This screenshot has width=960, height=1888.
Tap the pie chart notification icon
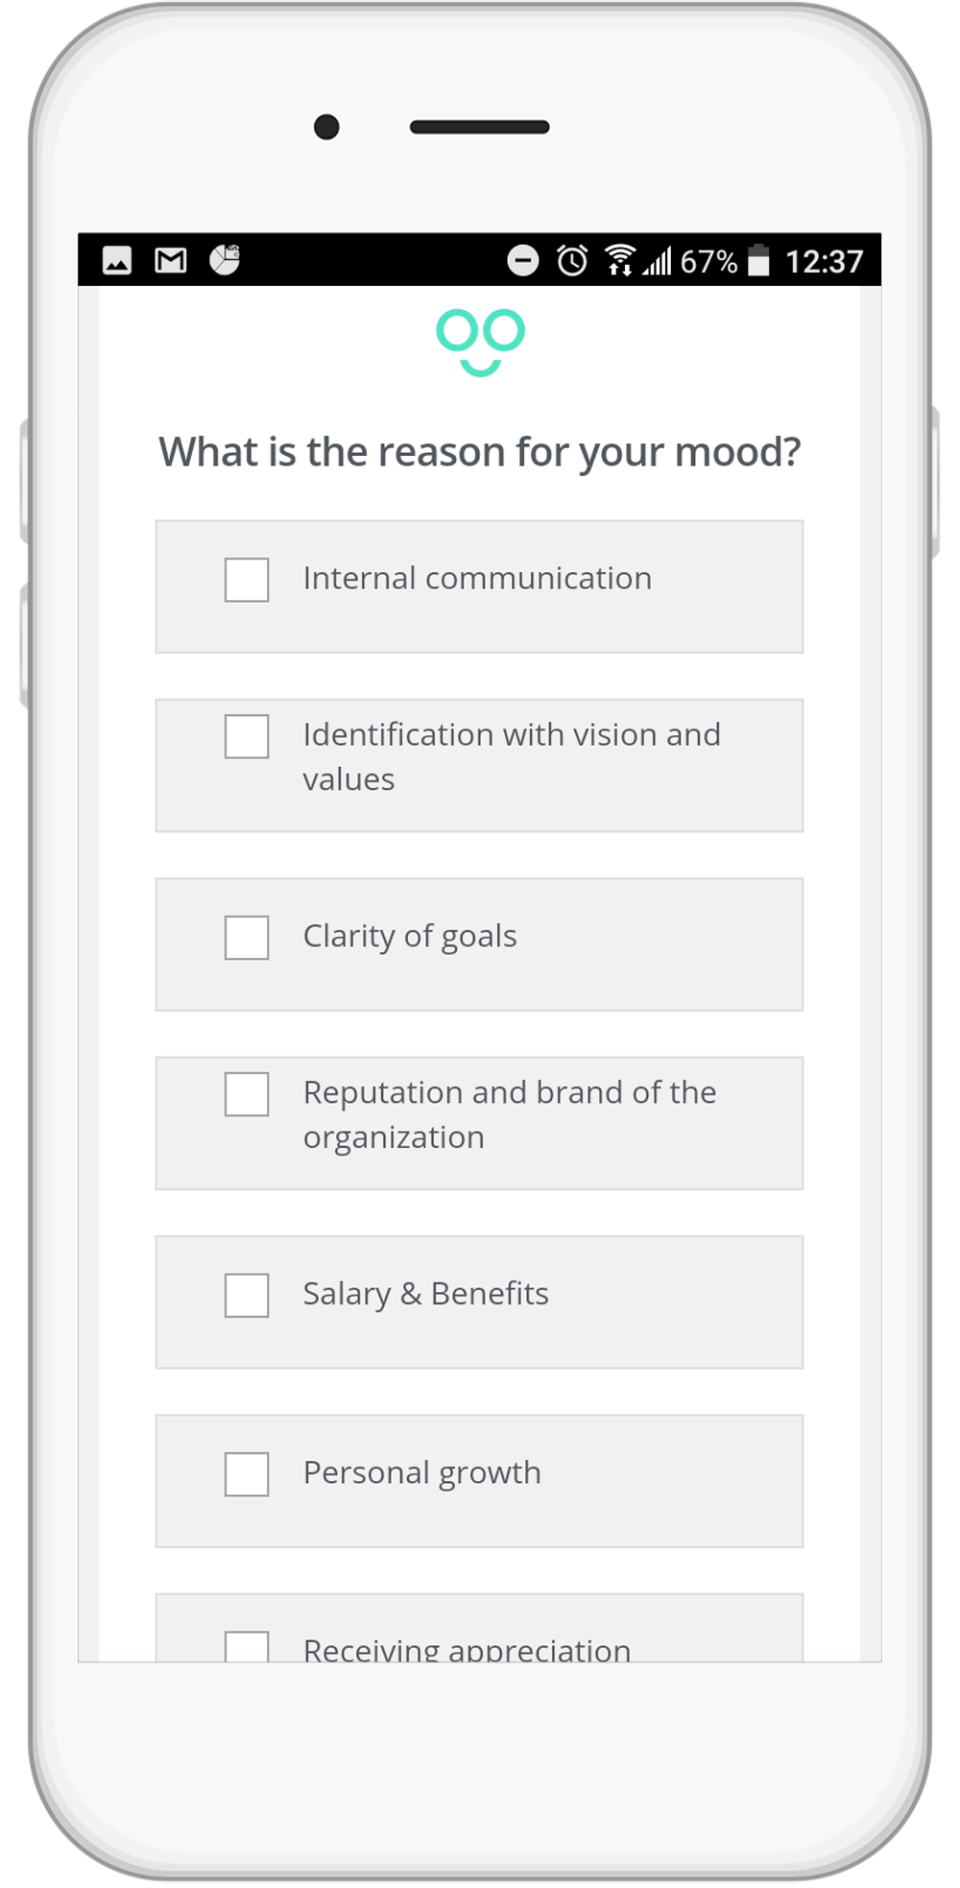tap(224, 260)
